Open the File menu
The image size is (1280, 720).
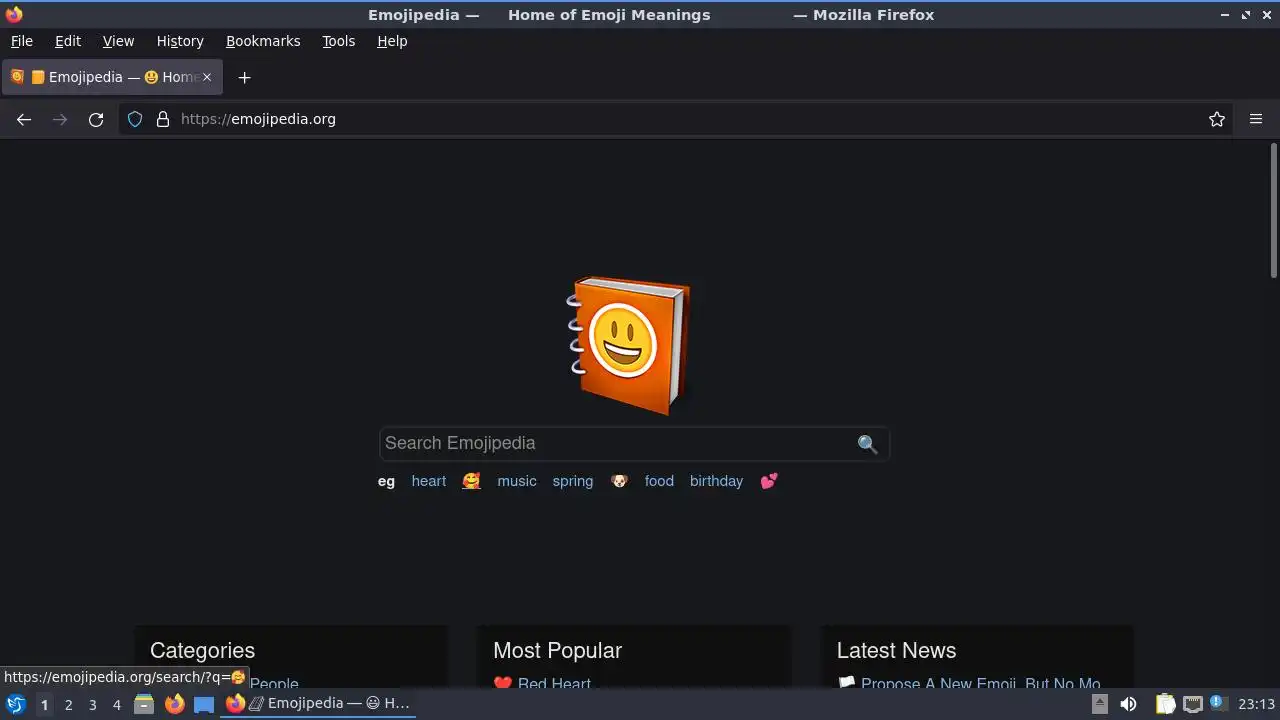pos(21,41)
